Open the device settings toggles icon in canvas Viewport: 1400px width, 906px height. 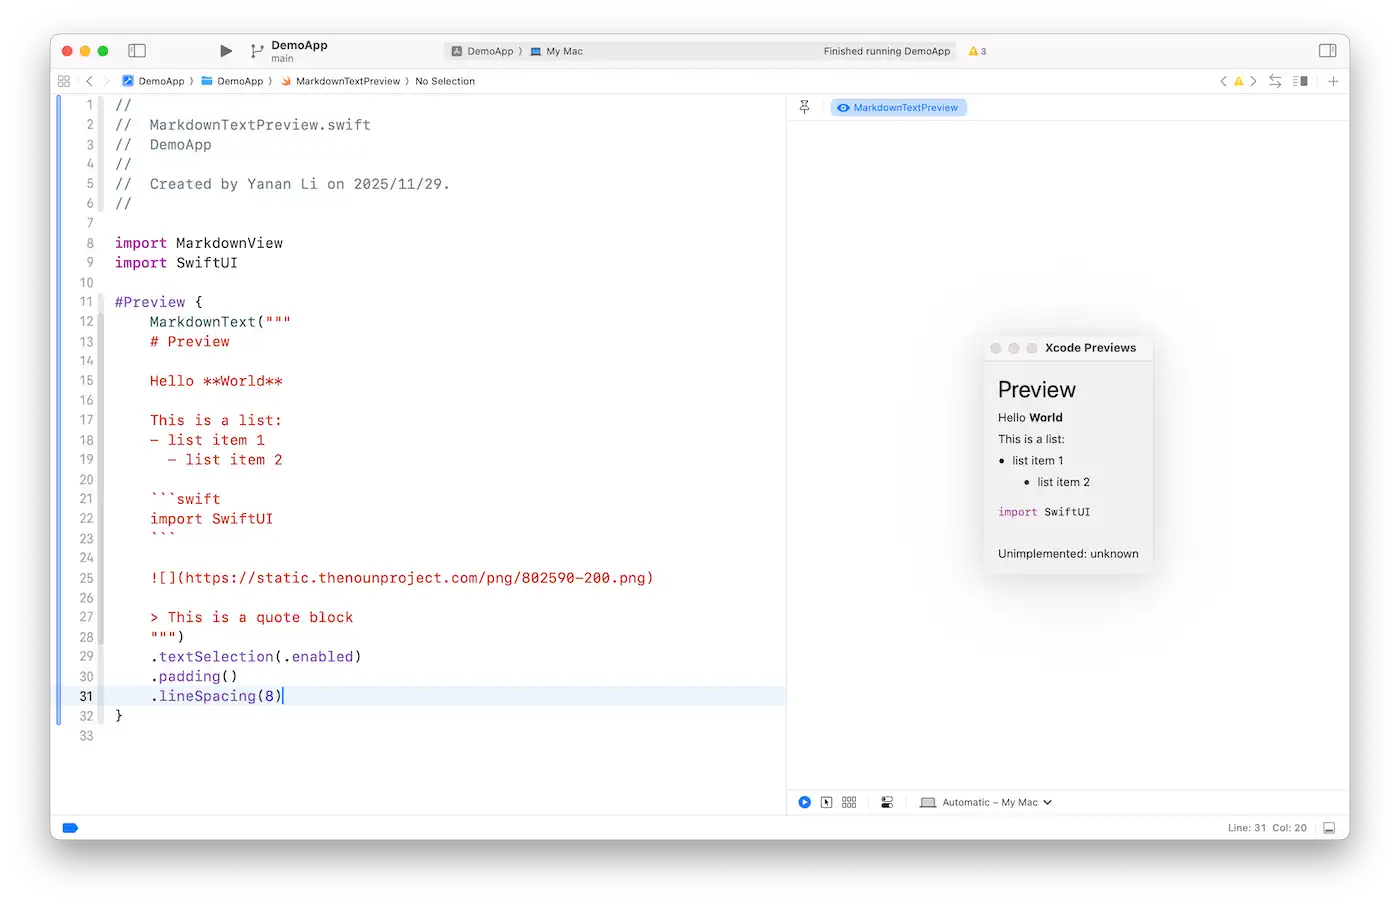(886, 802)
